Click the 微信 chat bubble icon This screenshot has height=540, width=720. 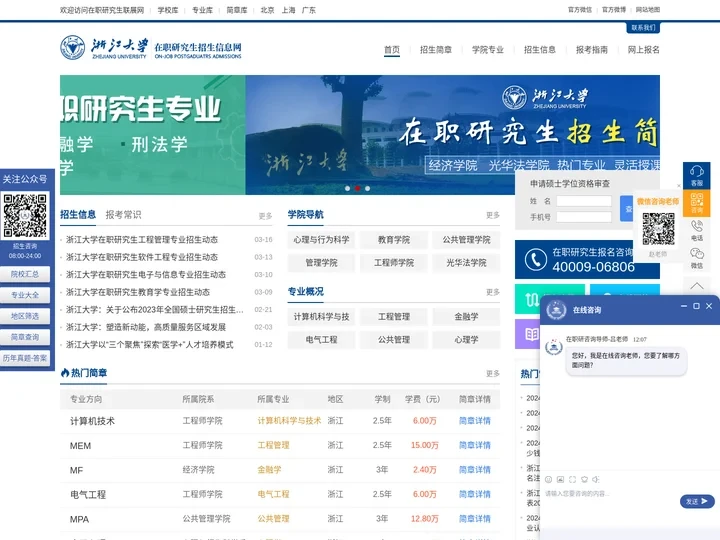(x=696, y=258)
